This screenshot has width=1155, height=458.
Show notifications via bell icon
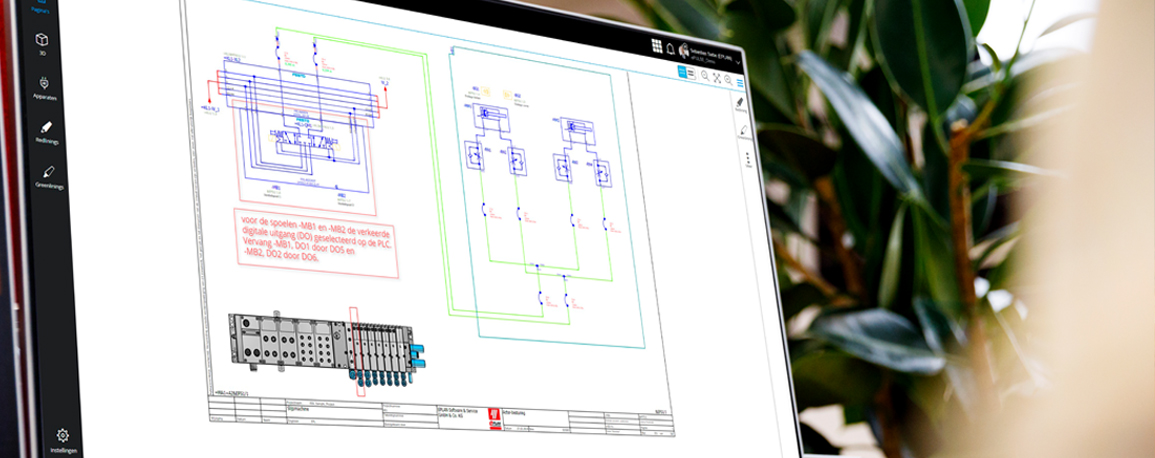point(670,48)
